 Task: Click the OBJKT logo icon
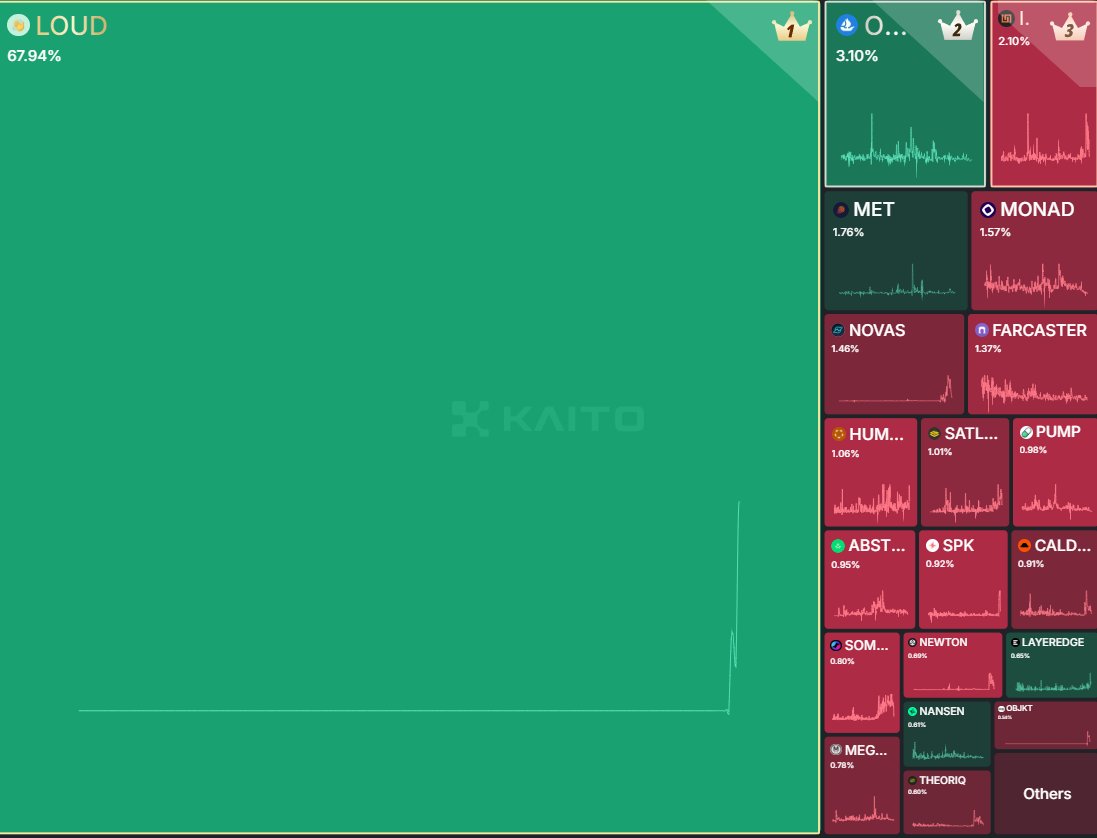(x=1001, y=709)
